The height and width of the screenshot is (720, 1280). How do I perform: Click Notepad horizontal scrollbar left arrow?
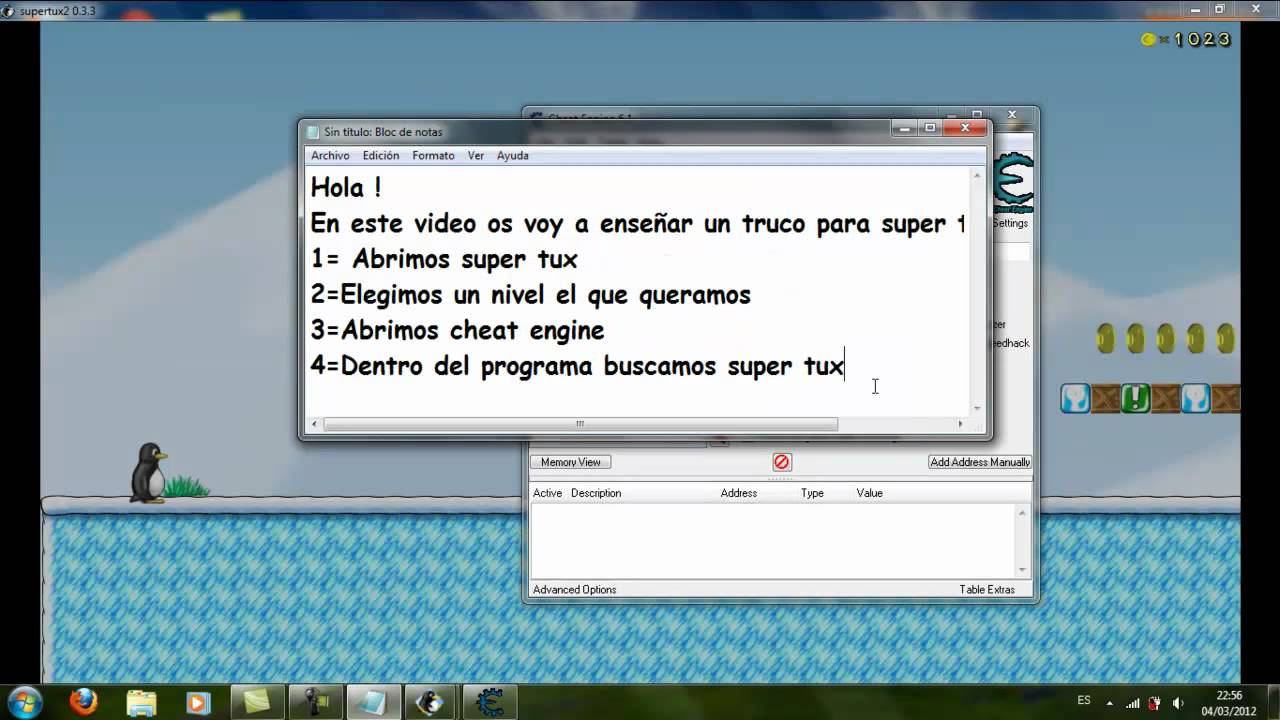[314, 424]
